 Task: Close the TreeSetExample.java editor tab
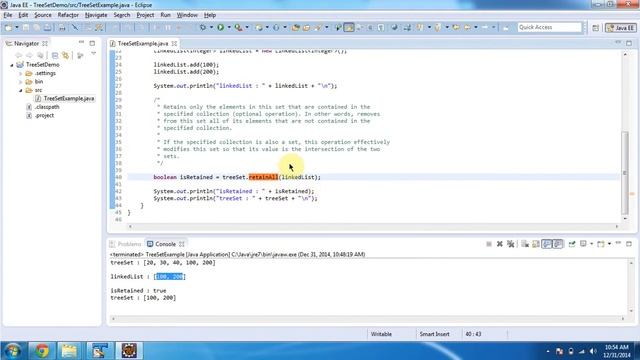174,43
